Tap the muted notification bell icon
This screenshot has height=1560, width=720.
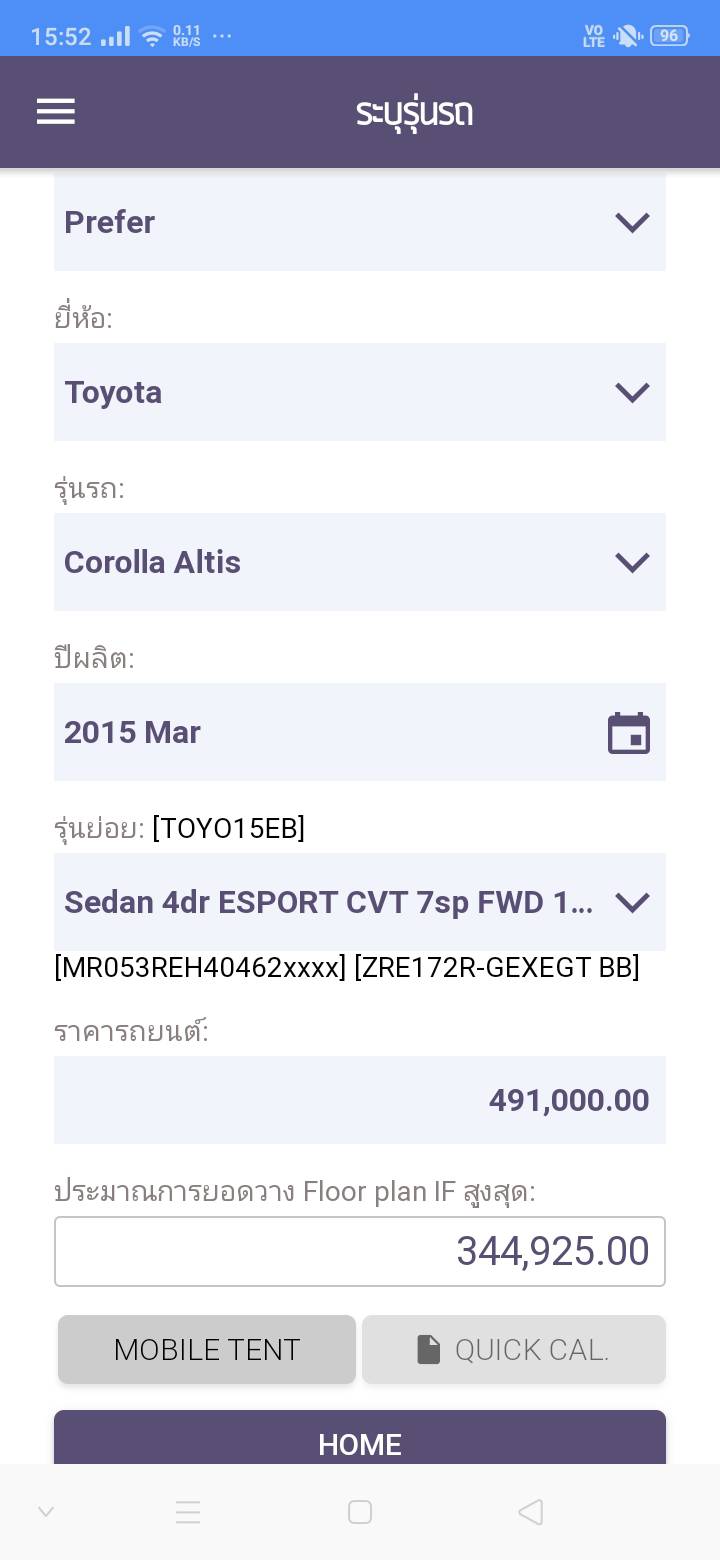(627, 36)
